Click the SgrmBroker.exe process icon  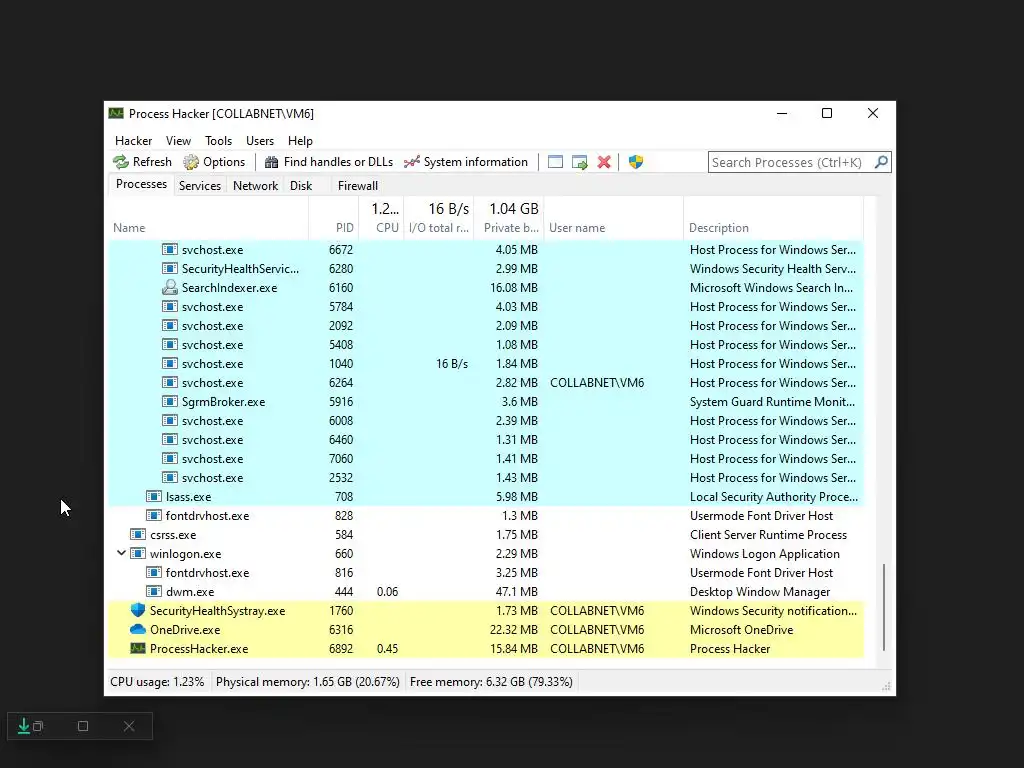coord(170,402)
